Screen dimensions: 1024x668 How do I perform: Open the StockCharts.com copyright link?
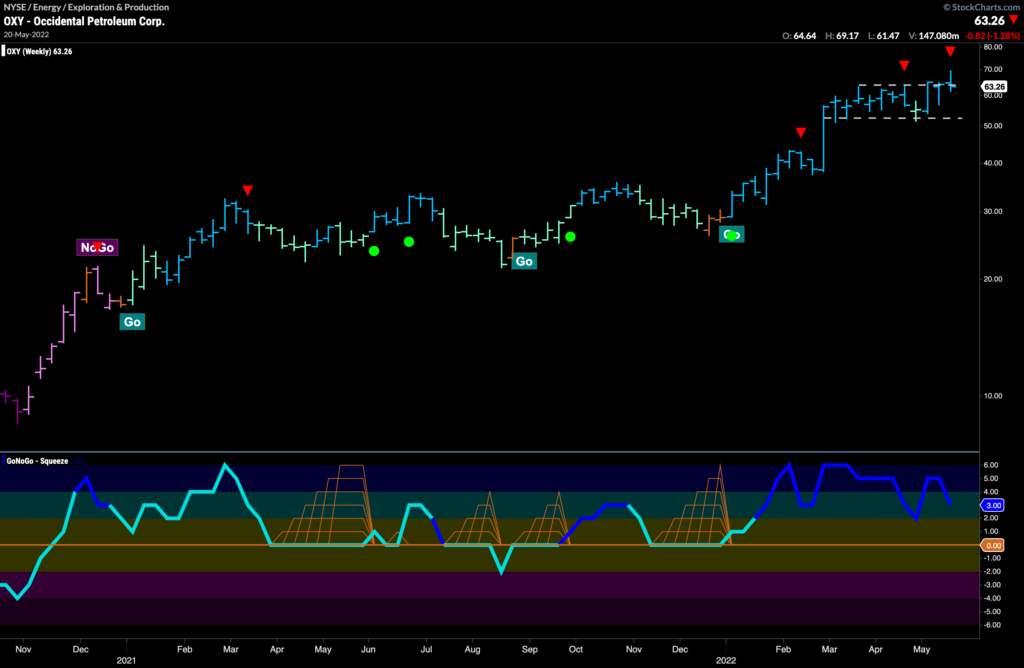pos(982,7)
